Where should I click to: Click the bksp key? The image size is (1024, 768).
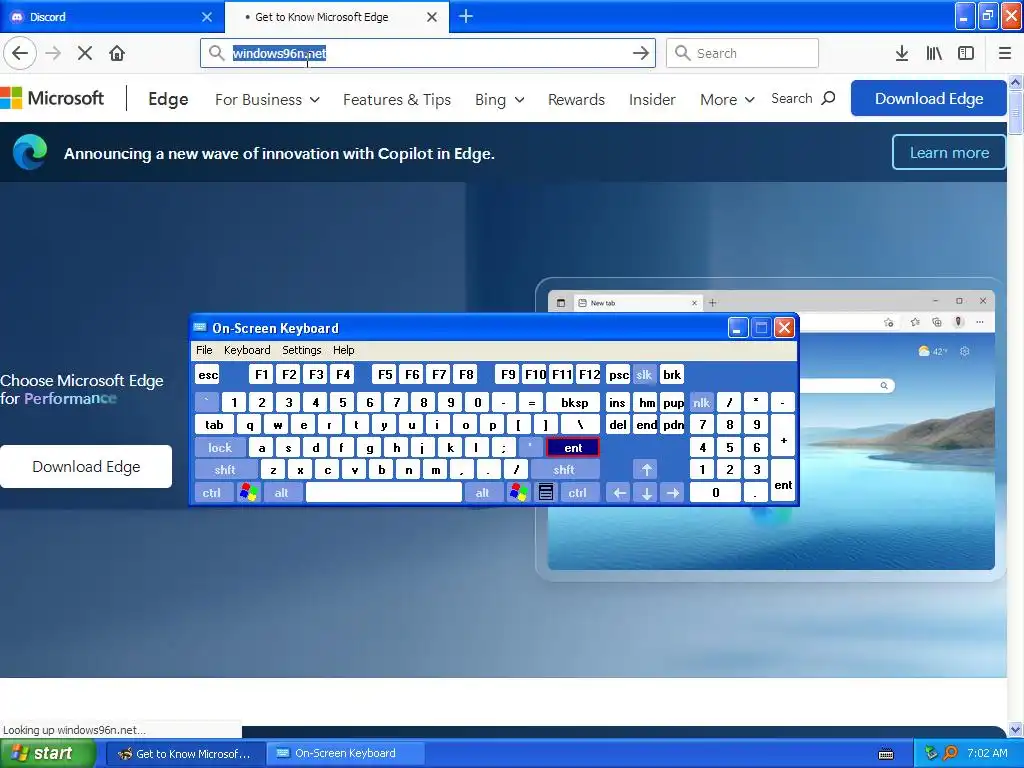tap(574, 402)
